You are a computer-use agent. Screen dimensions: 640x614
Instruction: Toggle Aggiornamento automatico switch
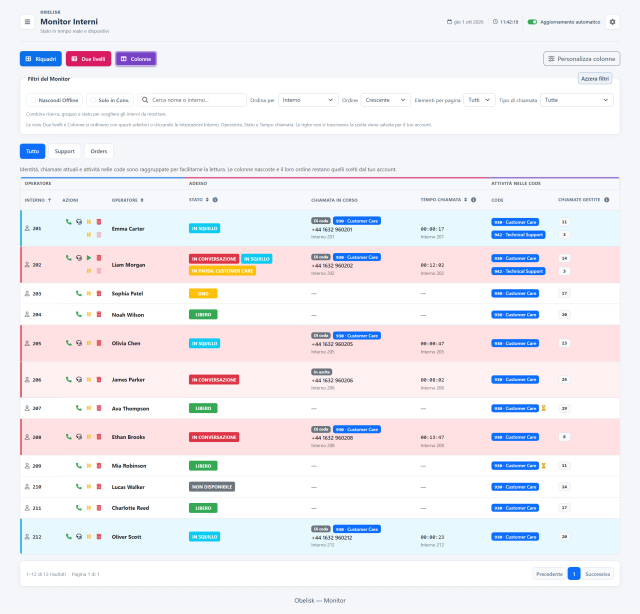tap(532, 22)
